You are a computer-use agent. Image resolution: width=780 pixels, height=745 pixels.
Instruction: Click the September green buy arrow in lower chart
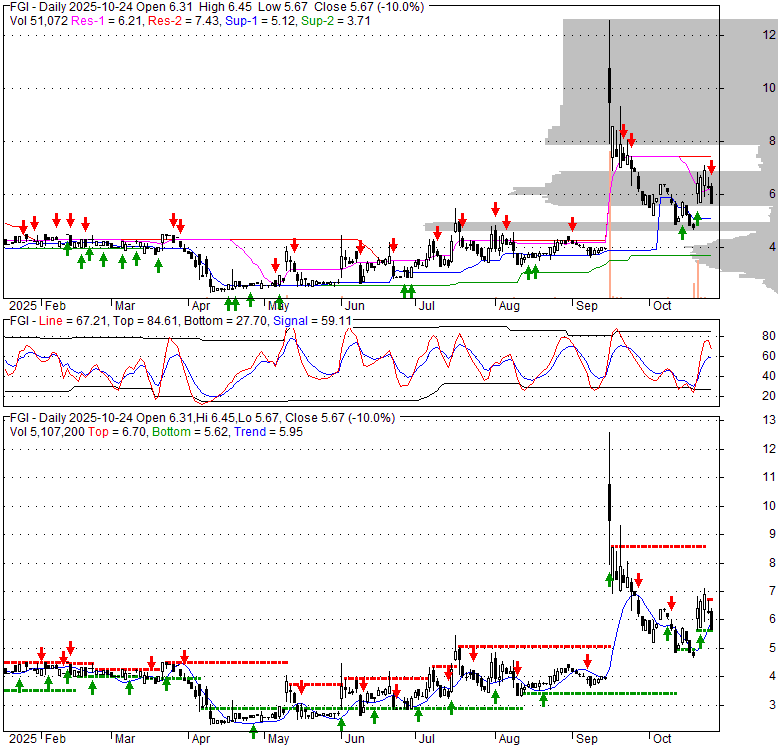point(609,580)
